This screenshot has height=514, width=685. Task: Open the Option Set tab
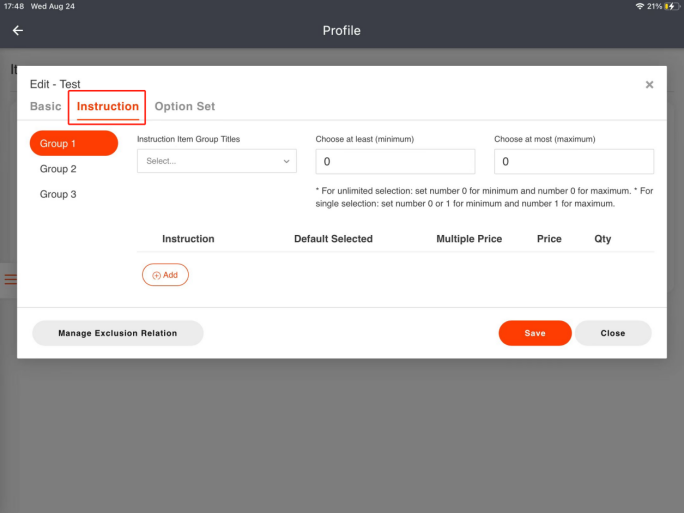click(185, 106)
